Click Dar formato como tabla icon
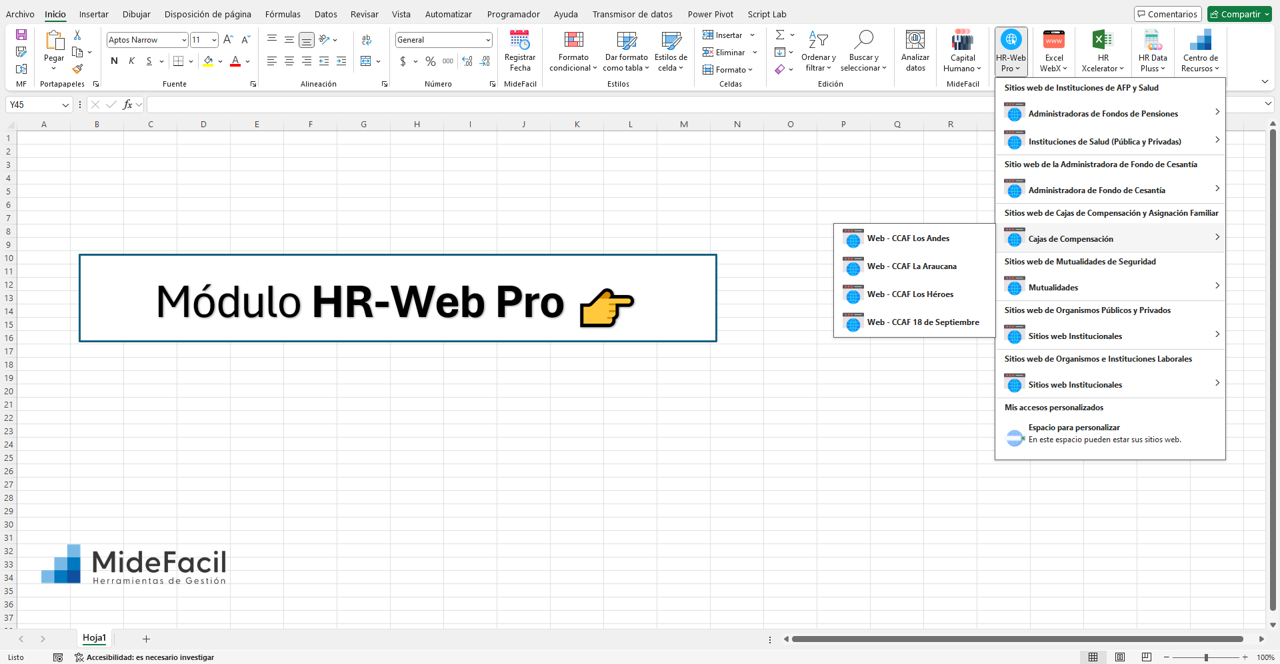 click(x=626, y=40)
